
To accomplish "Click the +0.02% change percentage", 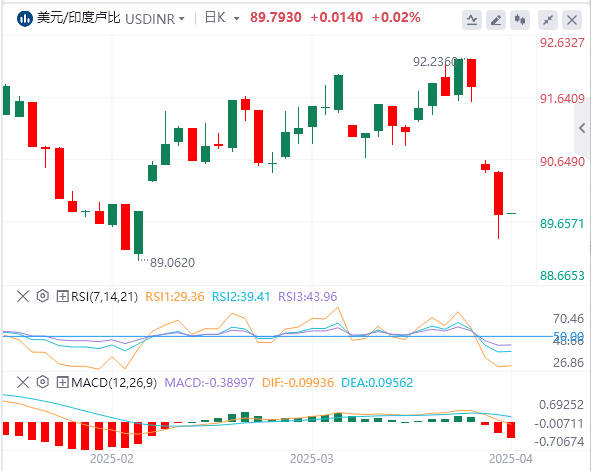I will pos(396,17).
